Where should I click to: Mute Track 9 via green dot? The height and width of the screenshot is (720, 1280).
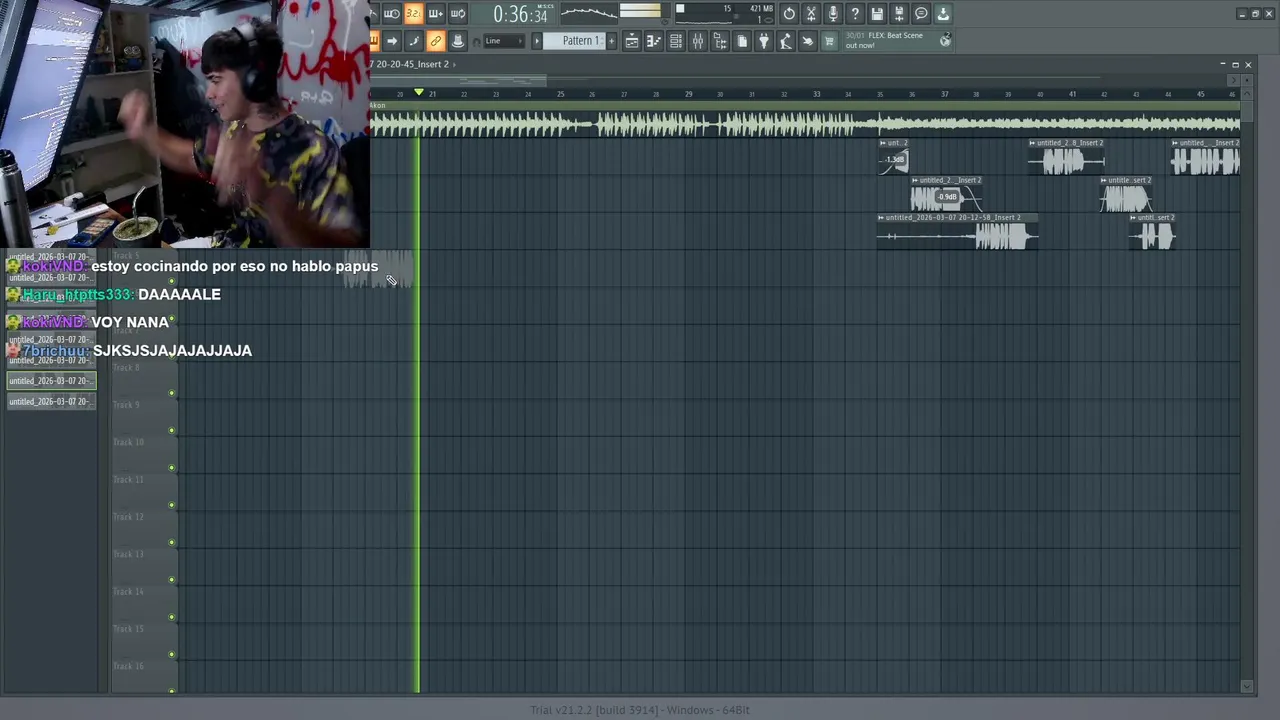[172, 430]
